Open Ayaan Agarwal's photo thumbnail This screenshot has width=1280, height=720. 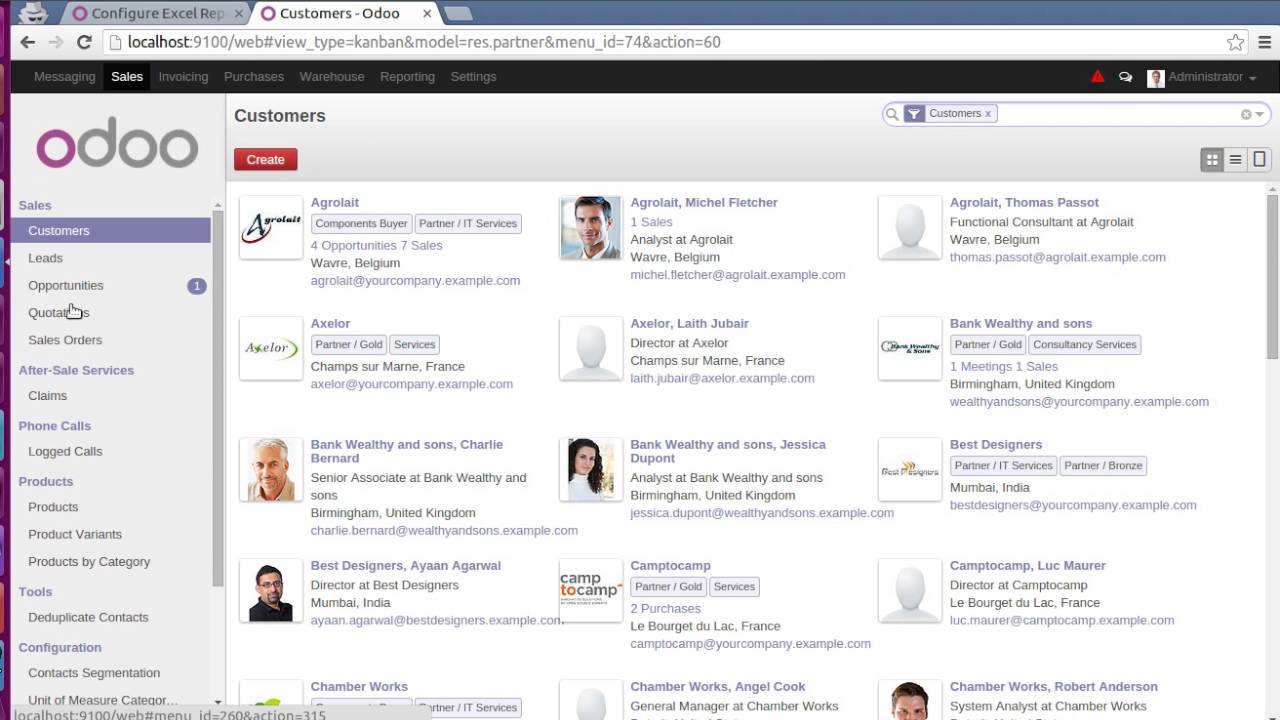[271, 591]
